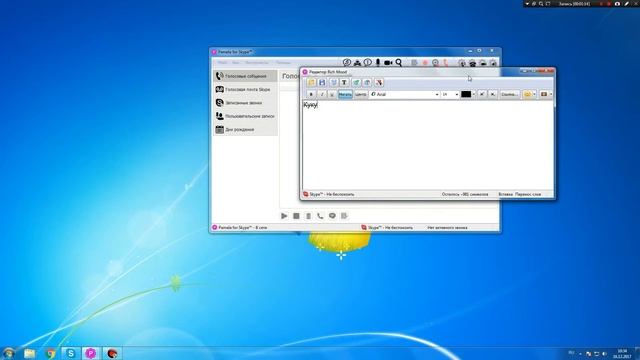Image resolution: width=640 pixels, height=360 pixels.
Task: Click the black text color swatch
Action: (466, 94)
